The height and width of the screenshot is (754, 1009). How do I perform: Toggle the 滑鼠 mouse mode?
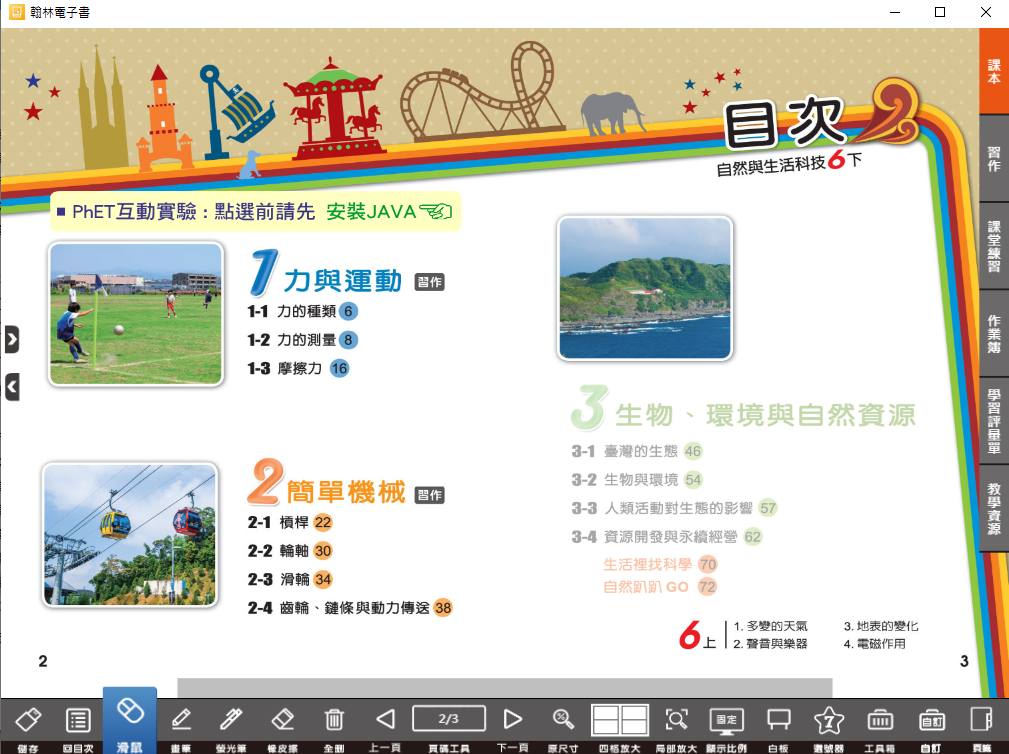point(130,716)
